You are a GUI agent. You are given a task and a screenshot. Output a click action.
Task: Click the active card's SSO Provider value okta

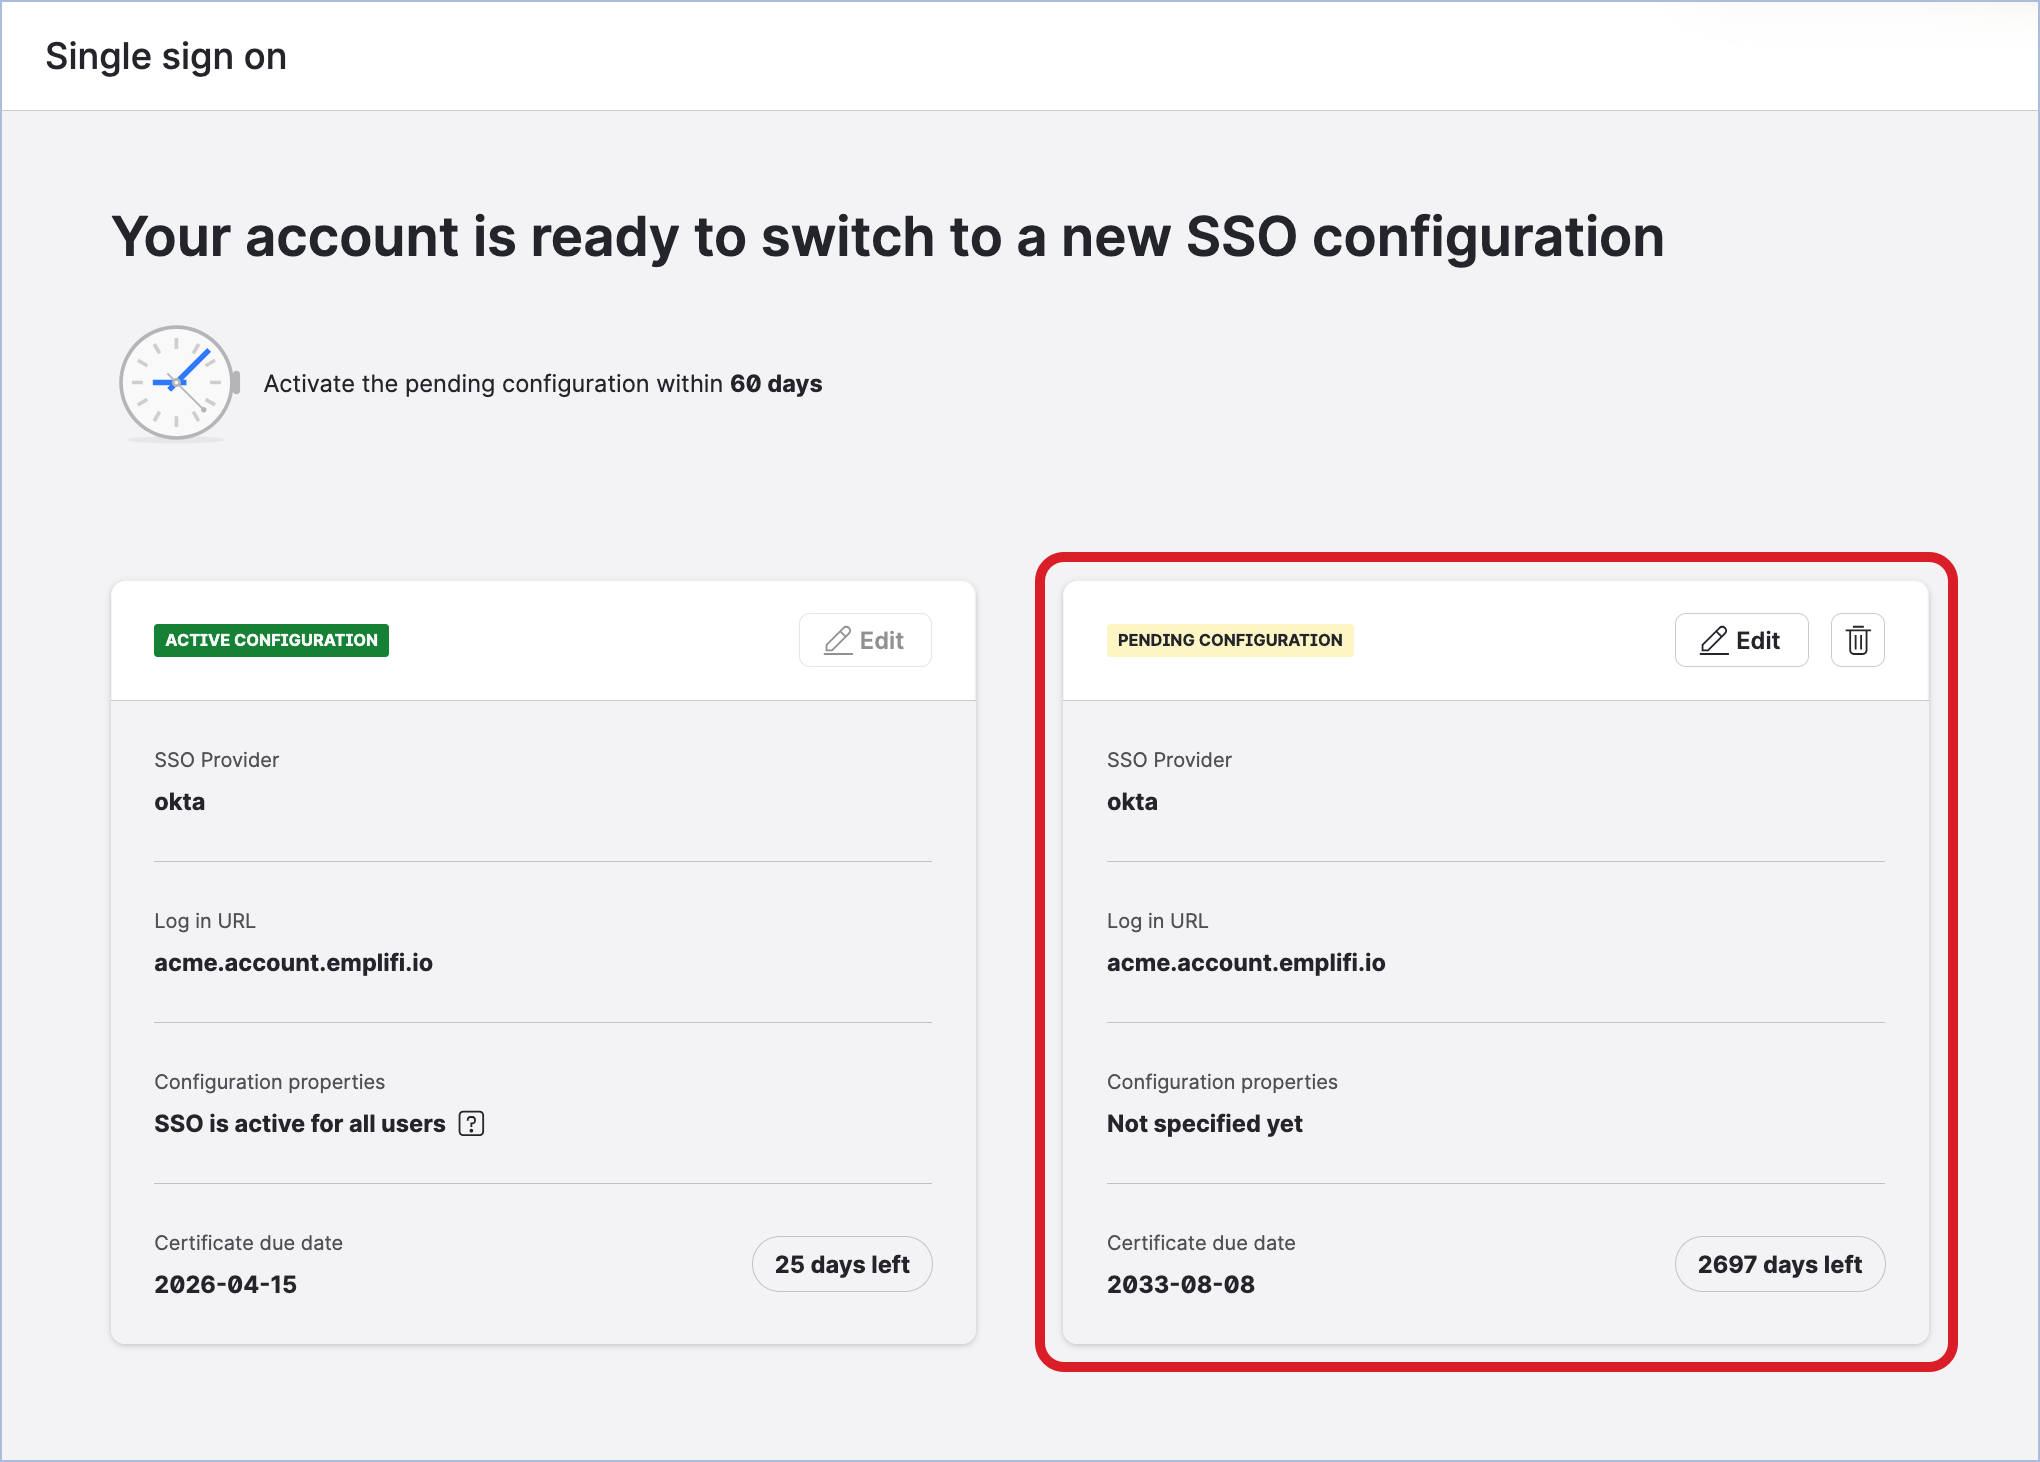click(x=179, y=800)
